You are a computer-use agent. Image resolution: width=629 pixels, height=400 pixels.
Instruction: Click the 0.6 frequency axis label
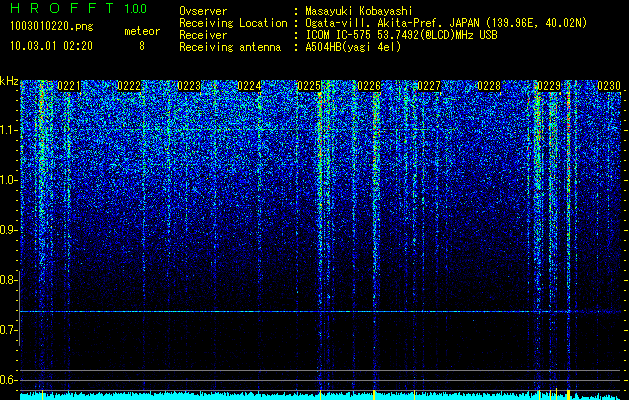pos(8,380)
